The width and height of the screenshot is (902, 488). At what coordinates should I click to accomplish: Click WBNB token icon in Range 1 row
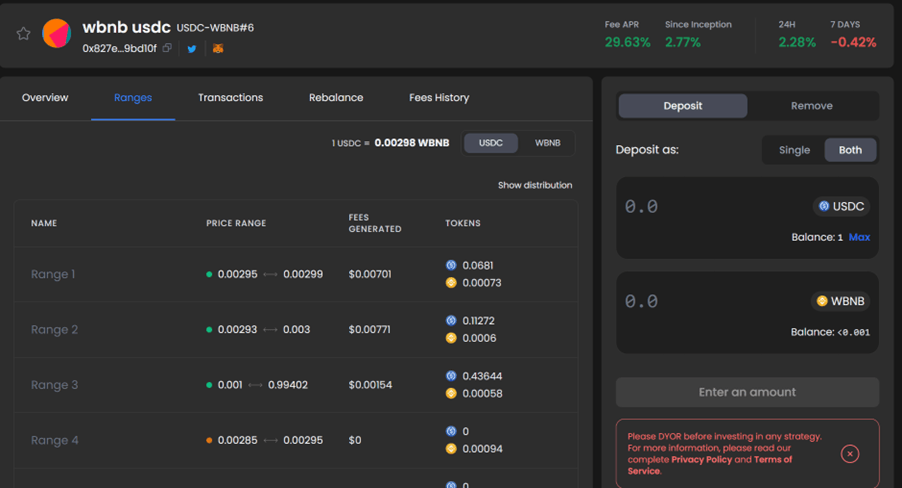[x=451, y=283]
